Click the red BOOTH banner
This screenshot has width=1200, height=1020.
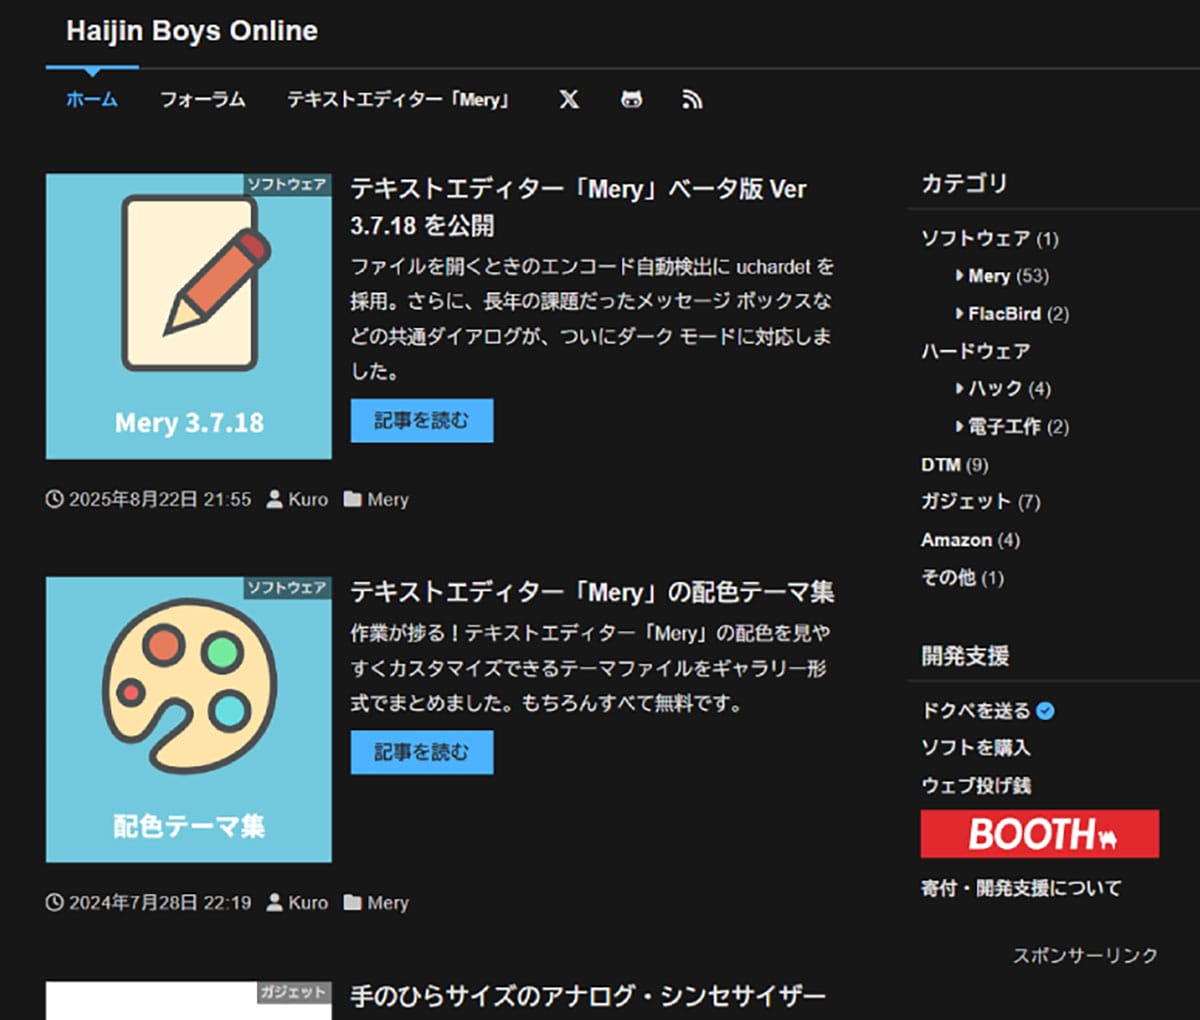pos(1040,834)
